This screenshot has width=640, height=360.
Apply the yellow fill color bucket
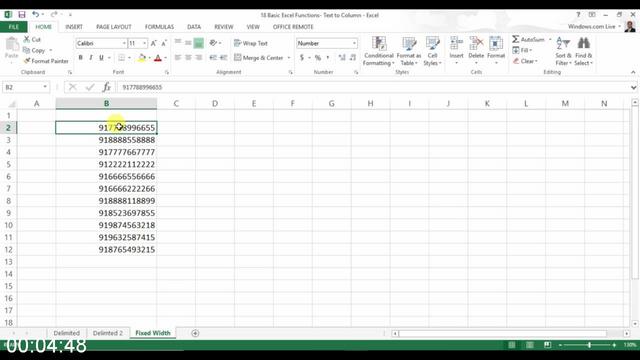(142, 58)
